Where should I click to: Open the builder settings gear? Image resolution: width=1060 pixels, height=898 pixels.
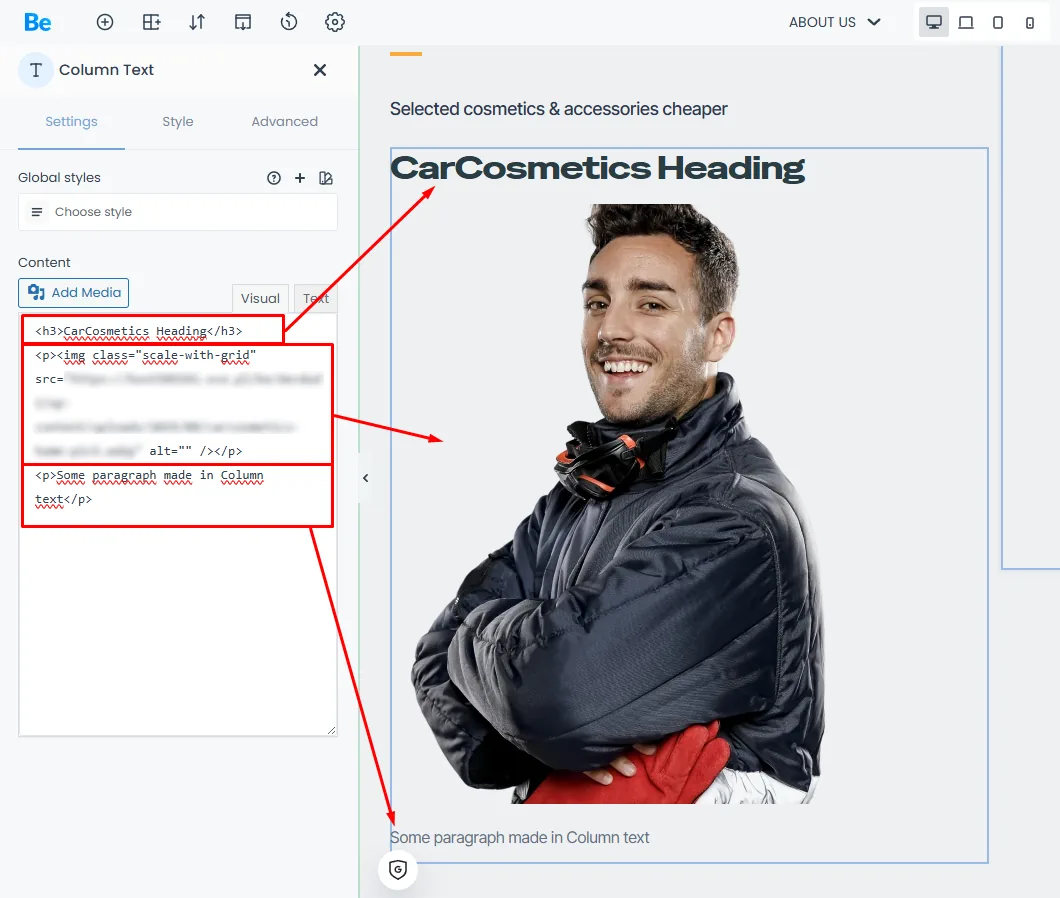(335, 22)
